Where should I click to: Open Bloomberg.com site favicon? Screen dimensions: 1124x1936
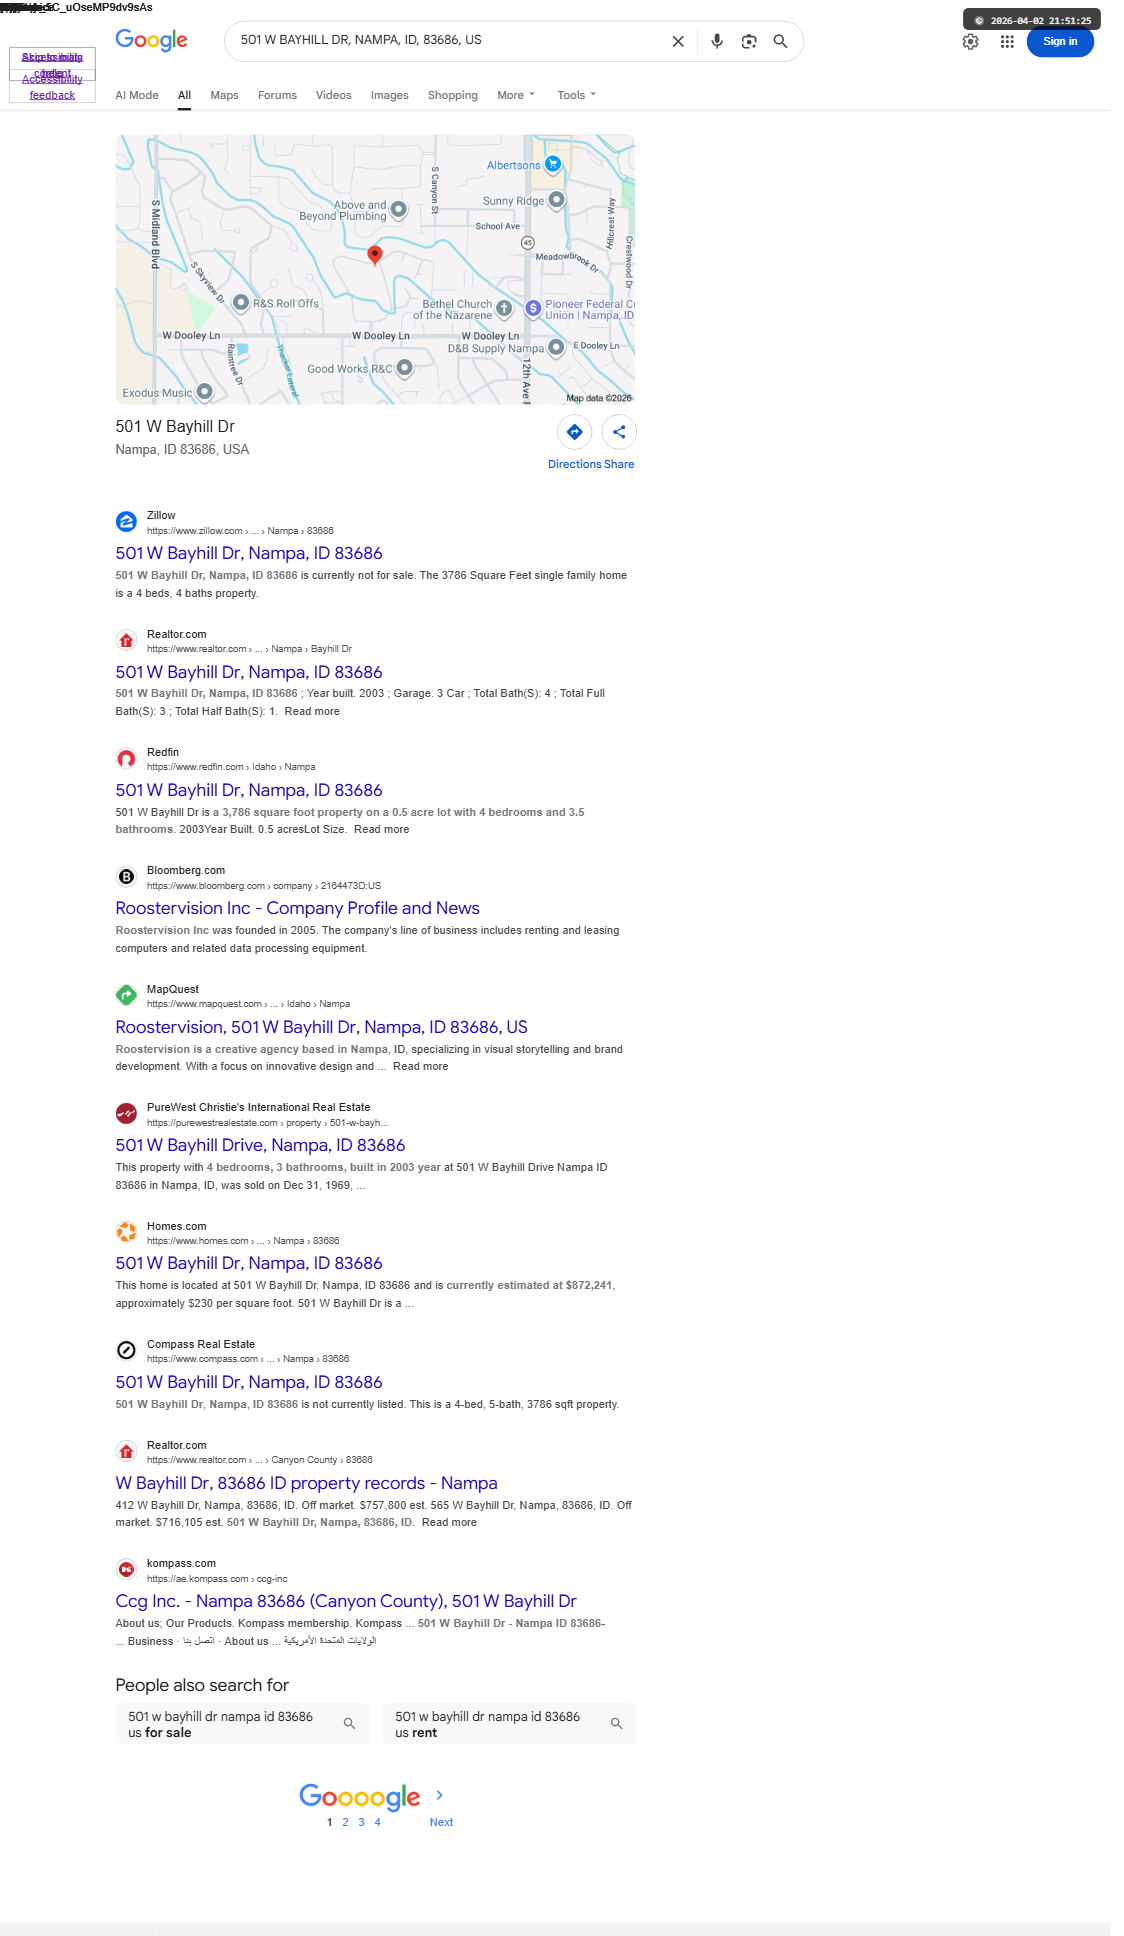(x=126, y=877)
